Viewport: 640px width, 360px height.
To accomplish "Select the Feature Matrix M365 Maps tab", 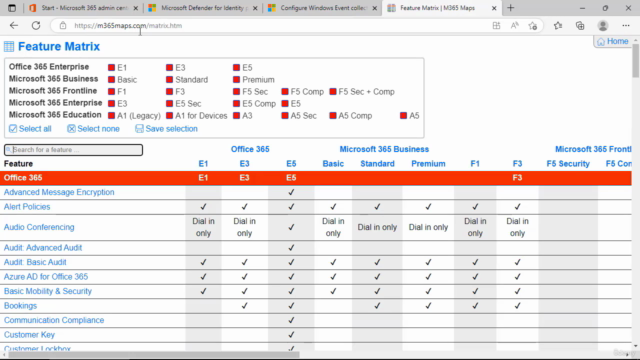I will tap(442, 8).
